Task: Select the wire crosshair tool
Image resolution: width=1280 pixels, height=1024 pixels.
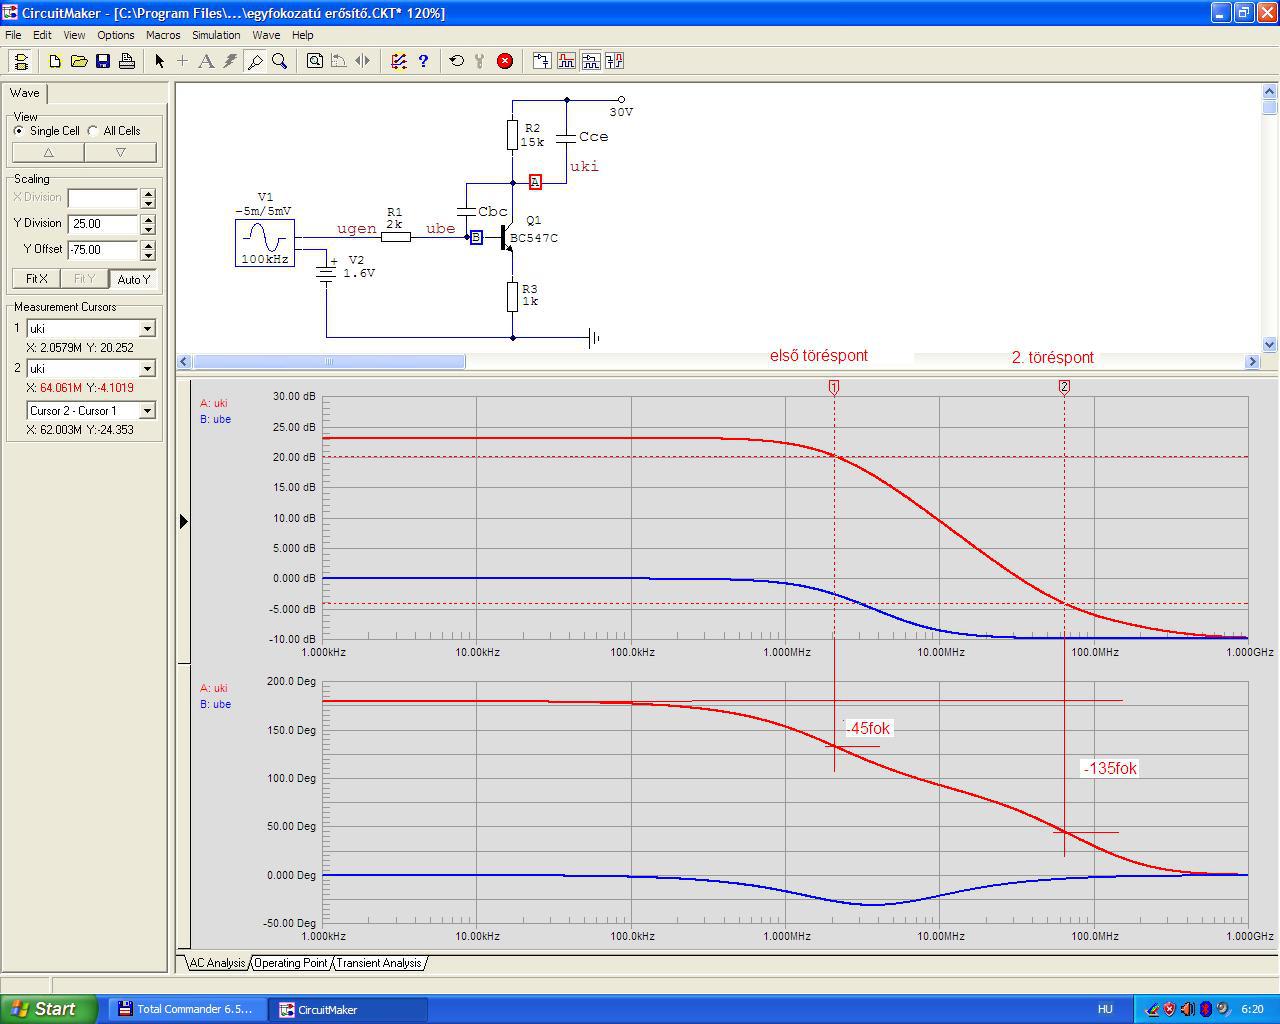Action: point(182,61)
